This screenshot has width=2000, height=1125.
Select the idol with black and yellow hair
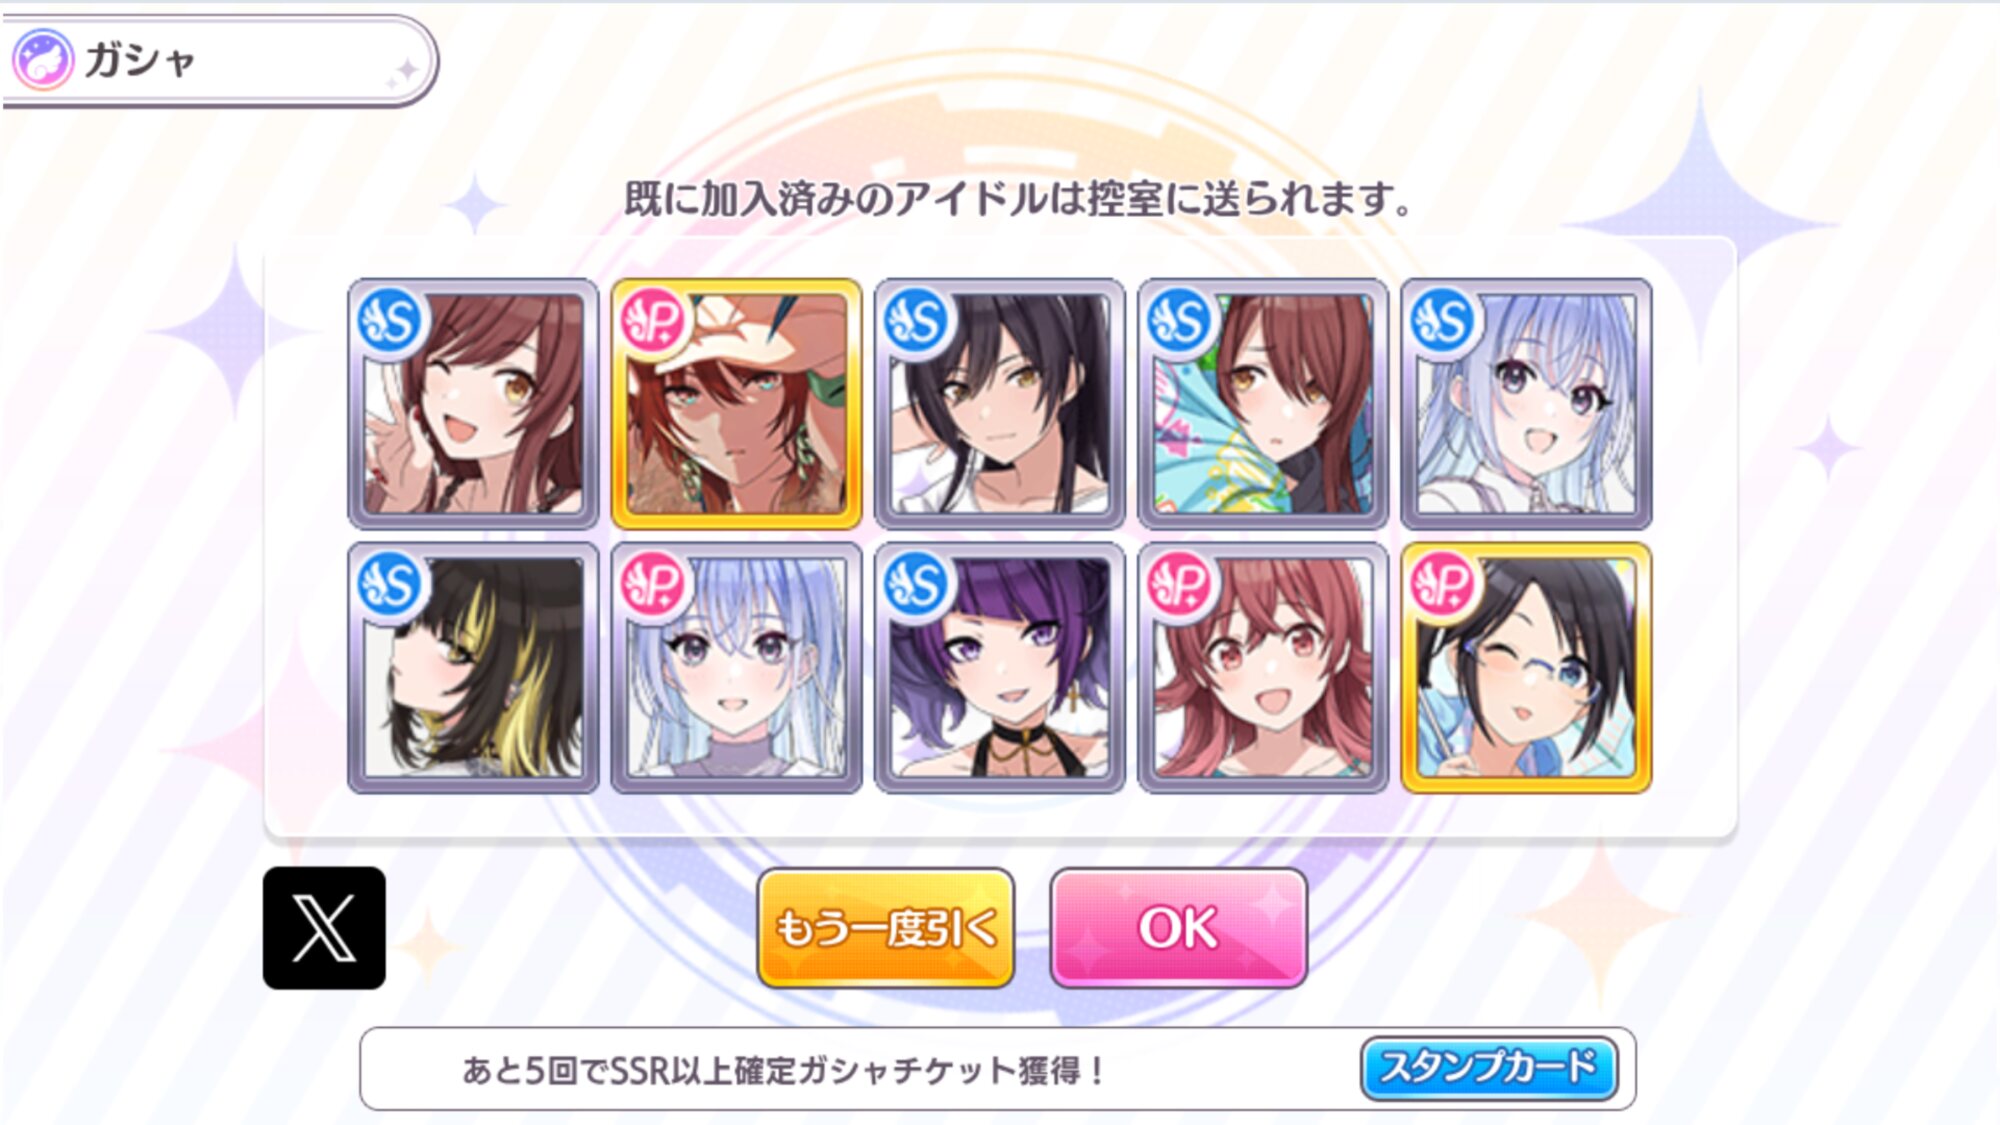pos(473,668)
